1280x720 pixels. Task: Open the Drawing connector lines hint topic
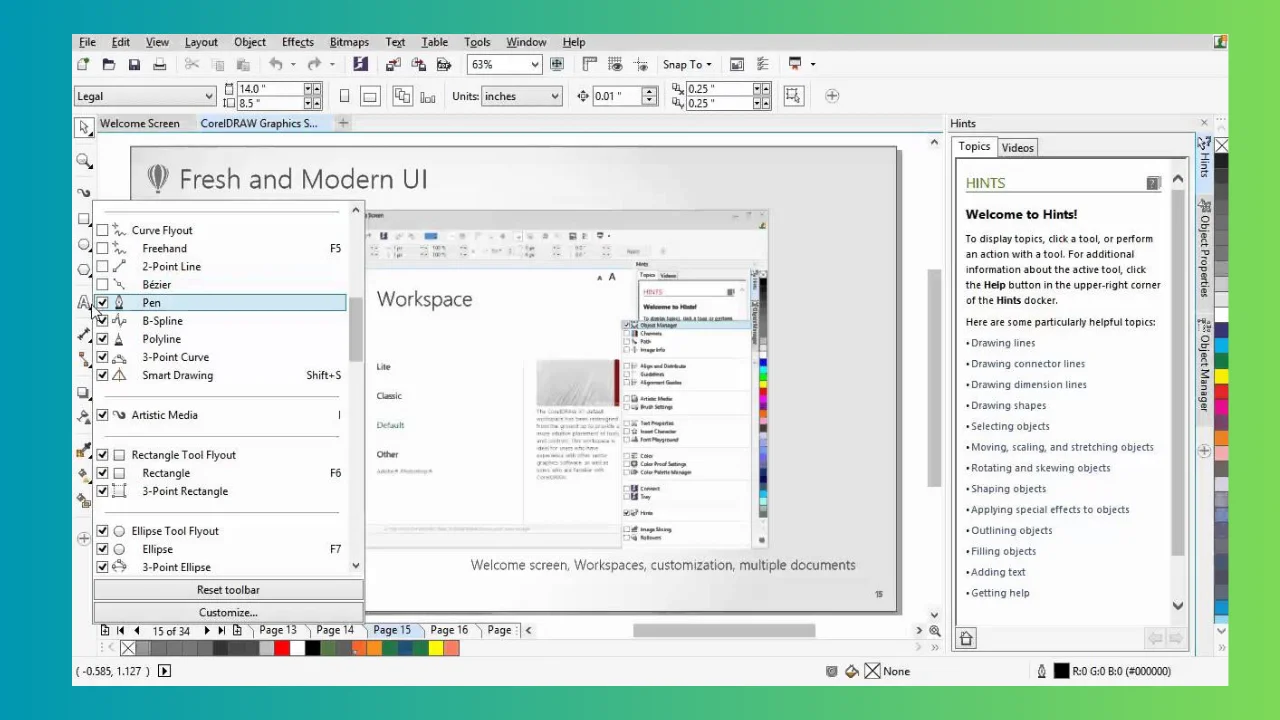click(x=1027, y=364)
